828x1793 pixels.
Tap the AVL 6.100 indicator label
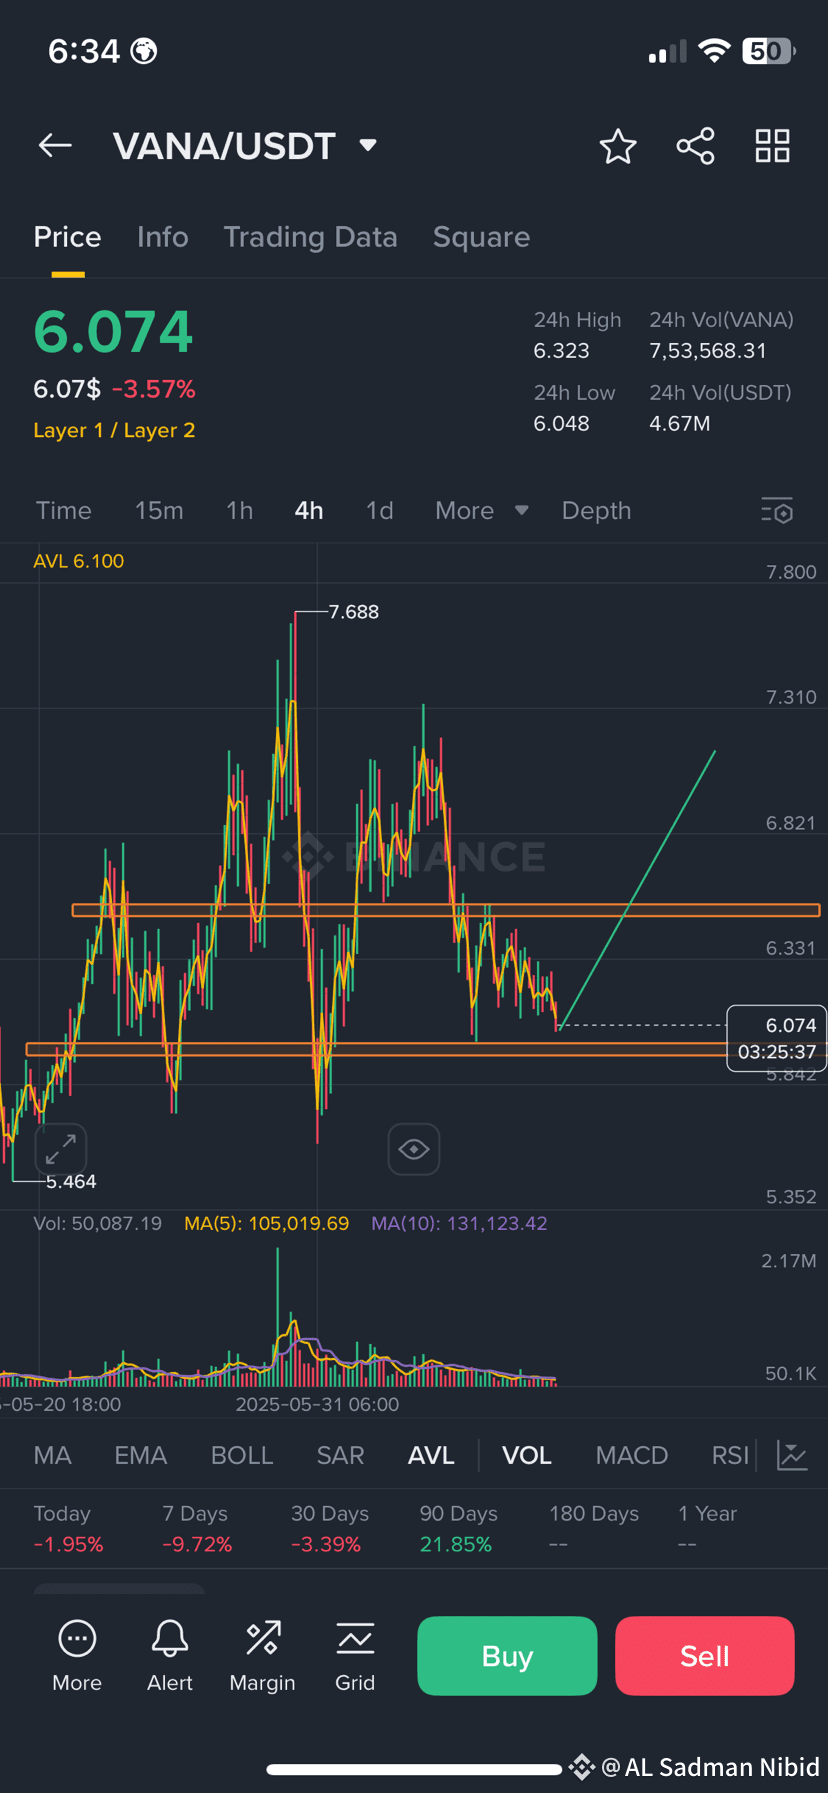[x=79, y=561]
